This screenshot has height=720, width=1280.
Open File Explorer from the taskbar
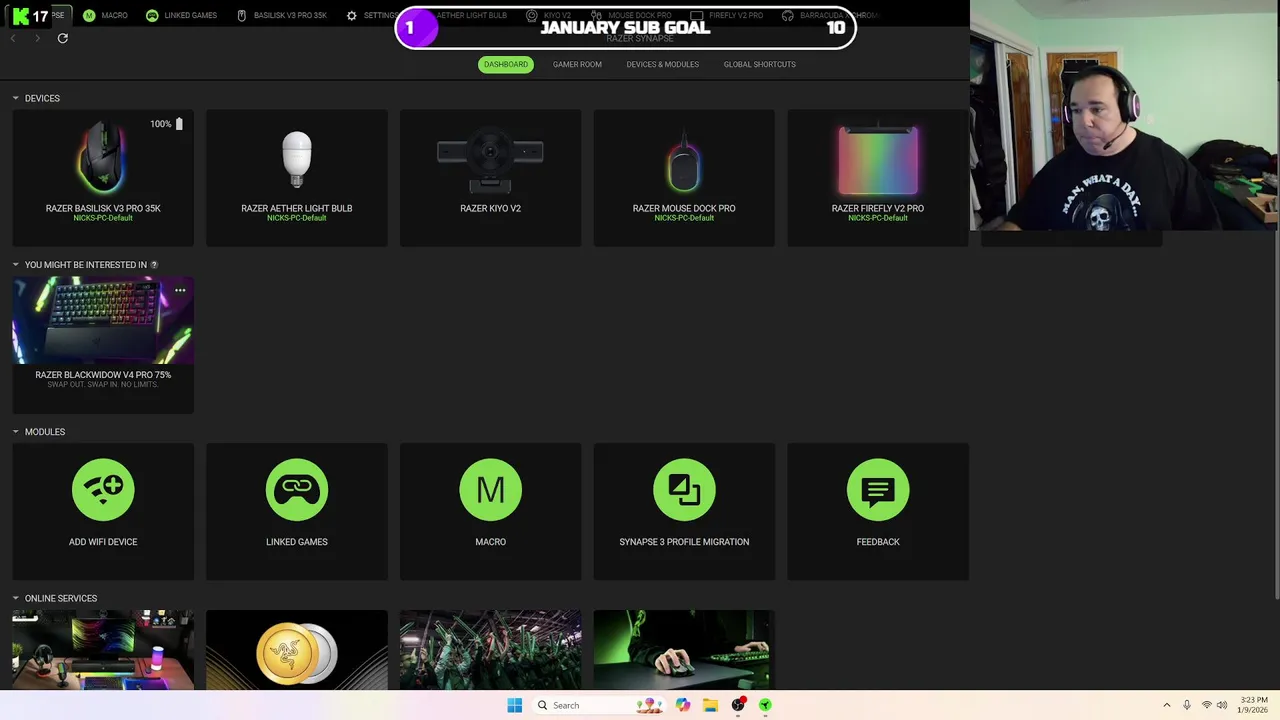pos(710,705)
